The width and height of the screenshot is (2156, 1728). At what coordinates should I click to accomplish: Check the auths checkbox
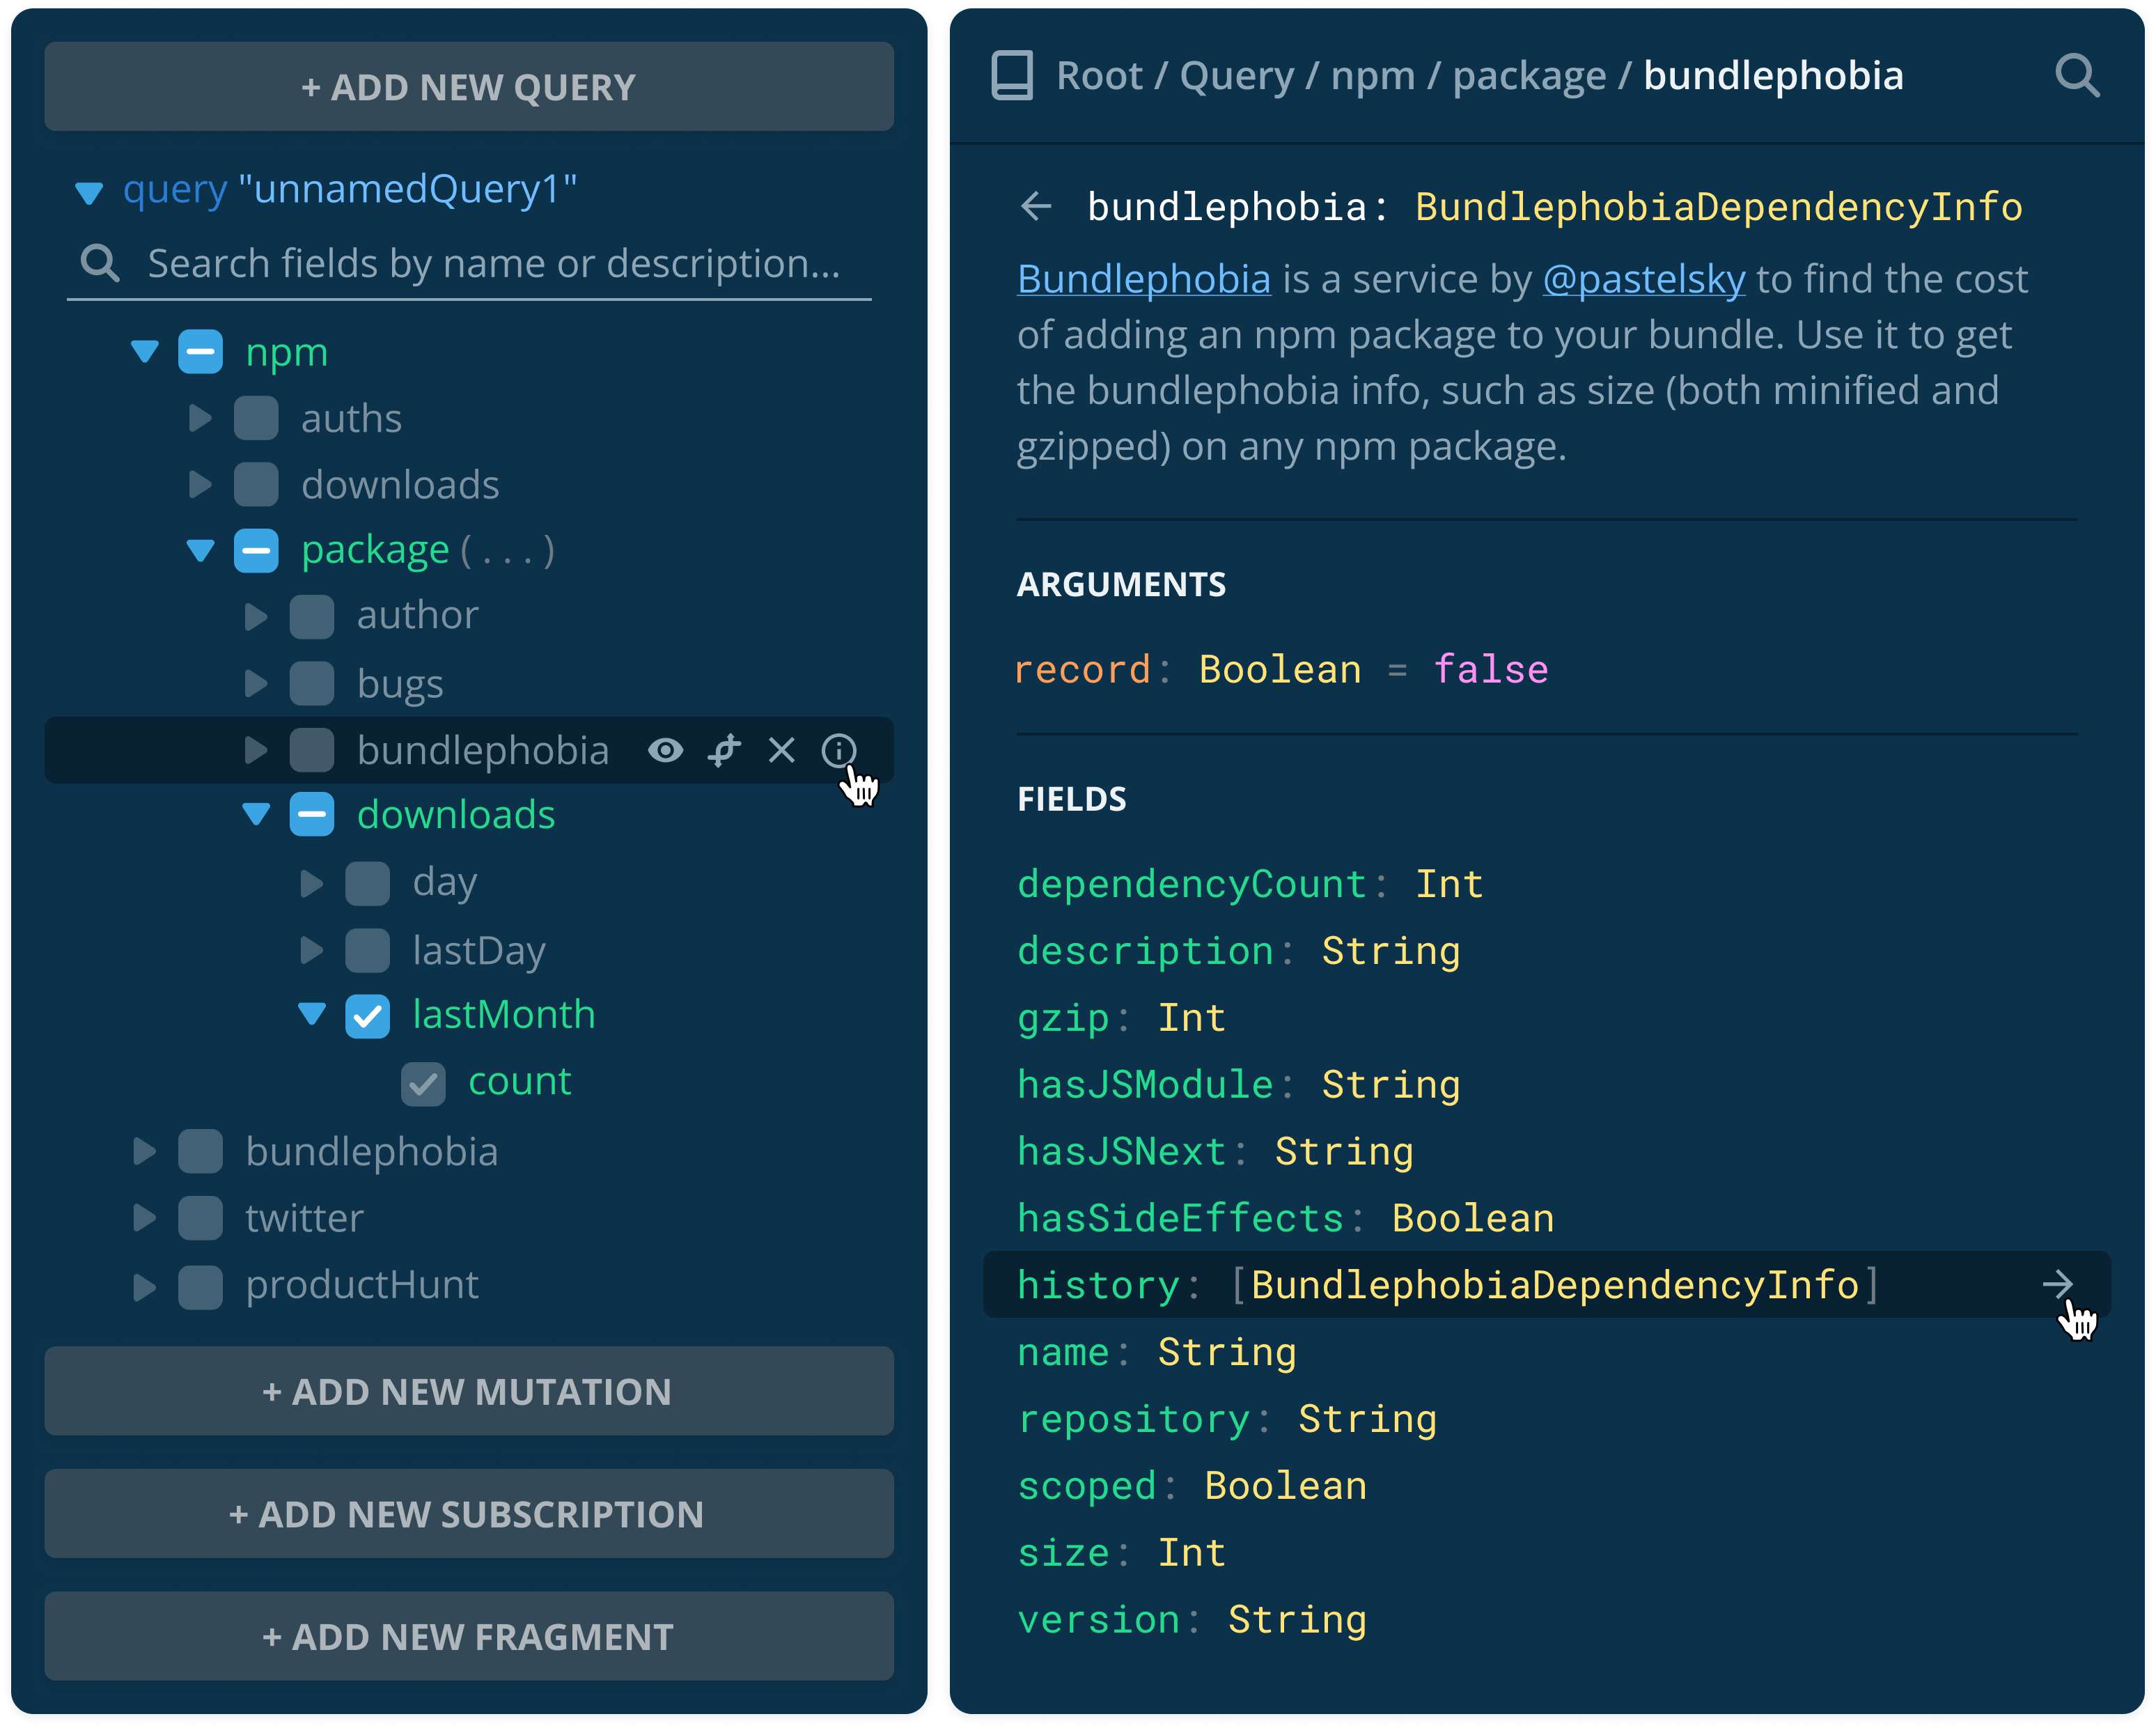click(256, 418)
